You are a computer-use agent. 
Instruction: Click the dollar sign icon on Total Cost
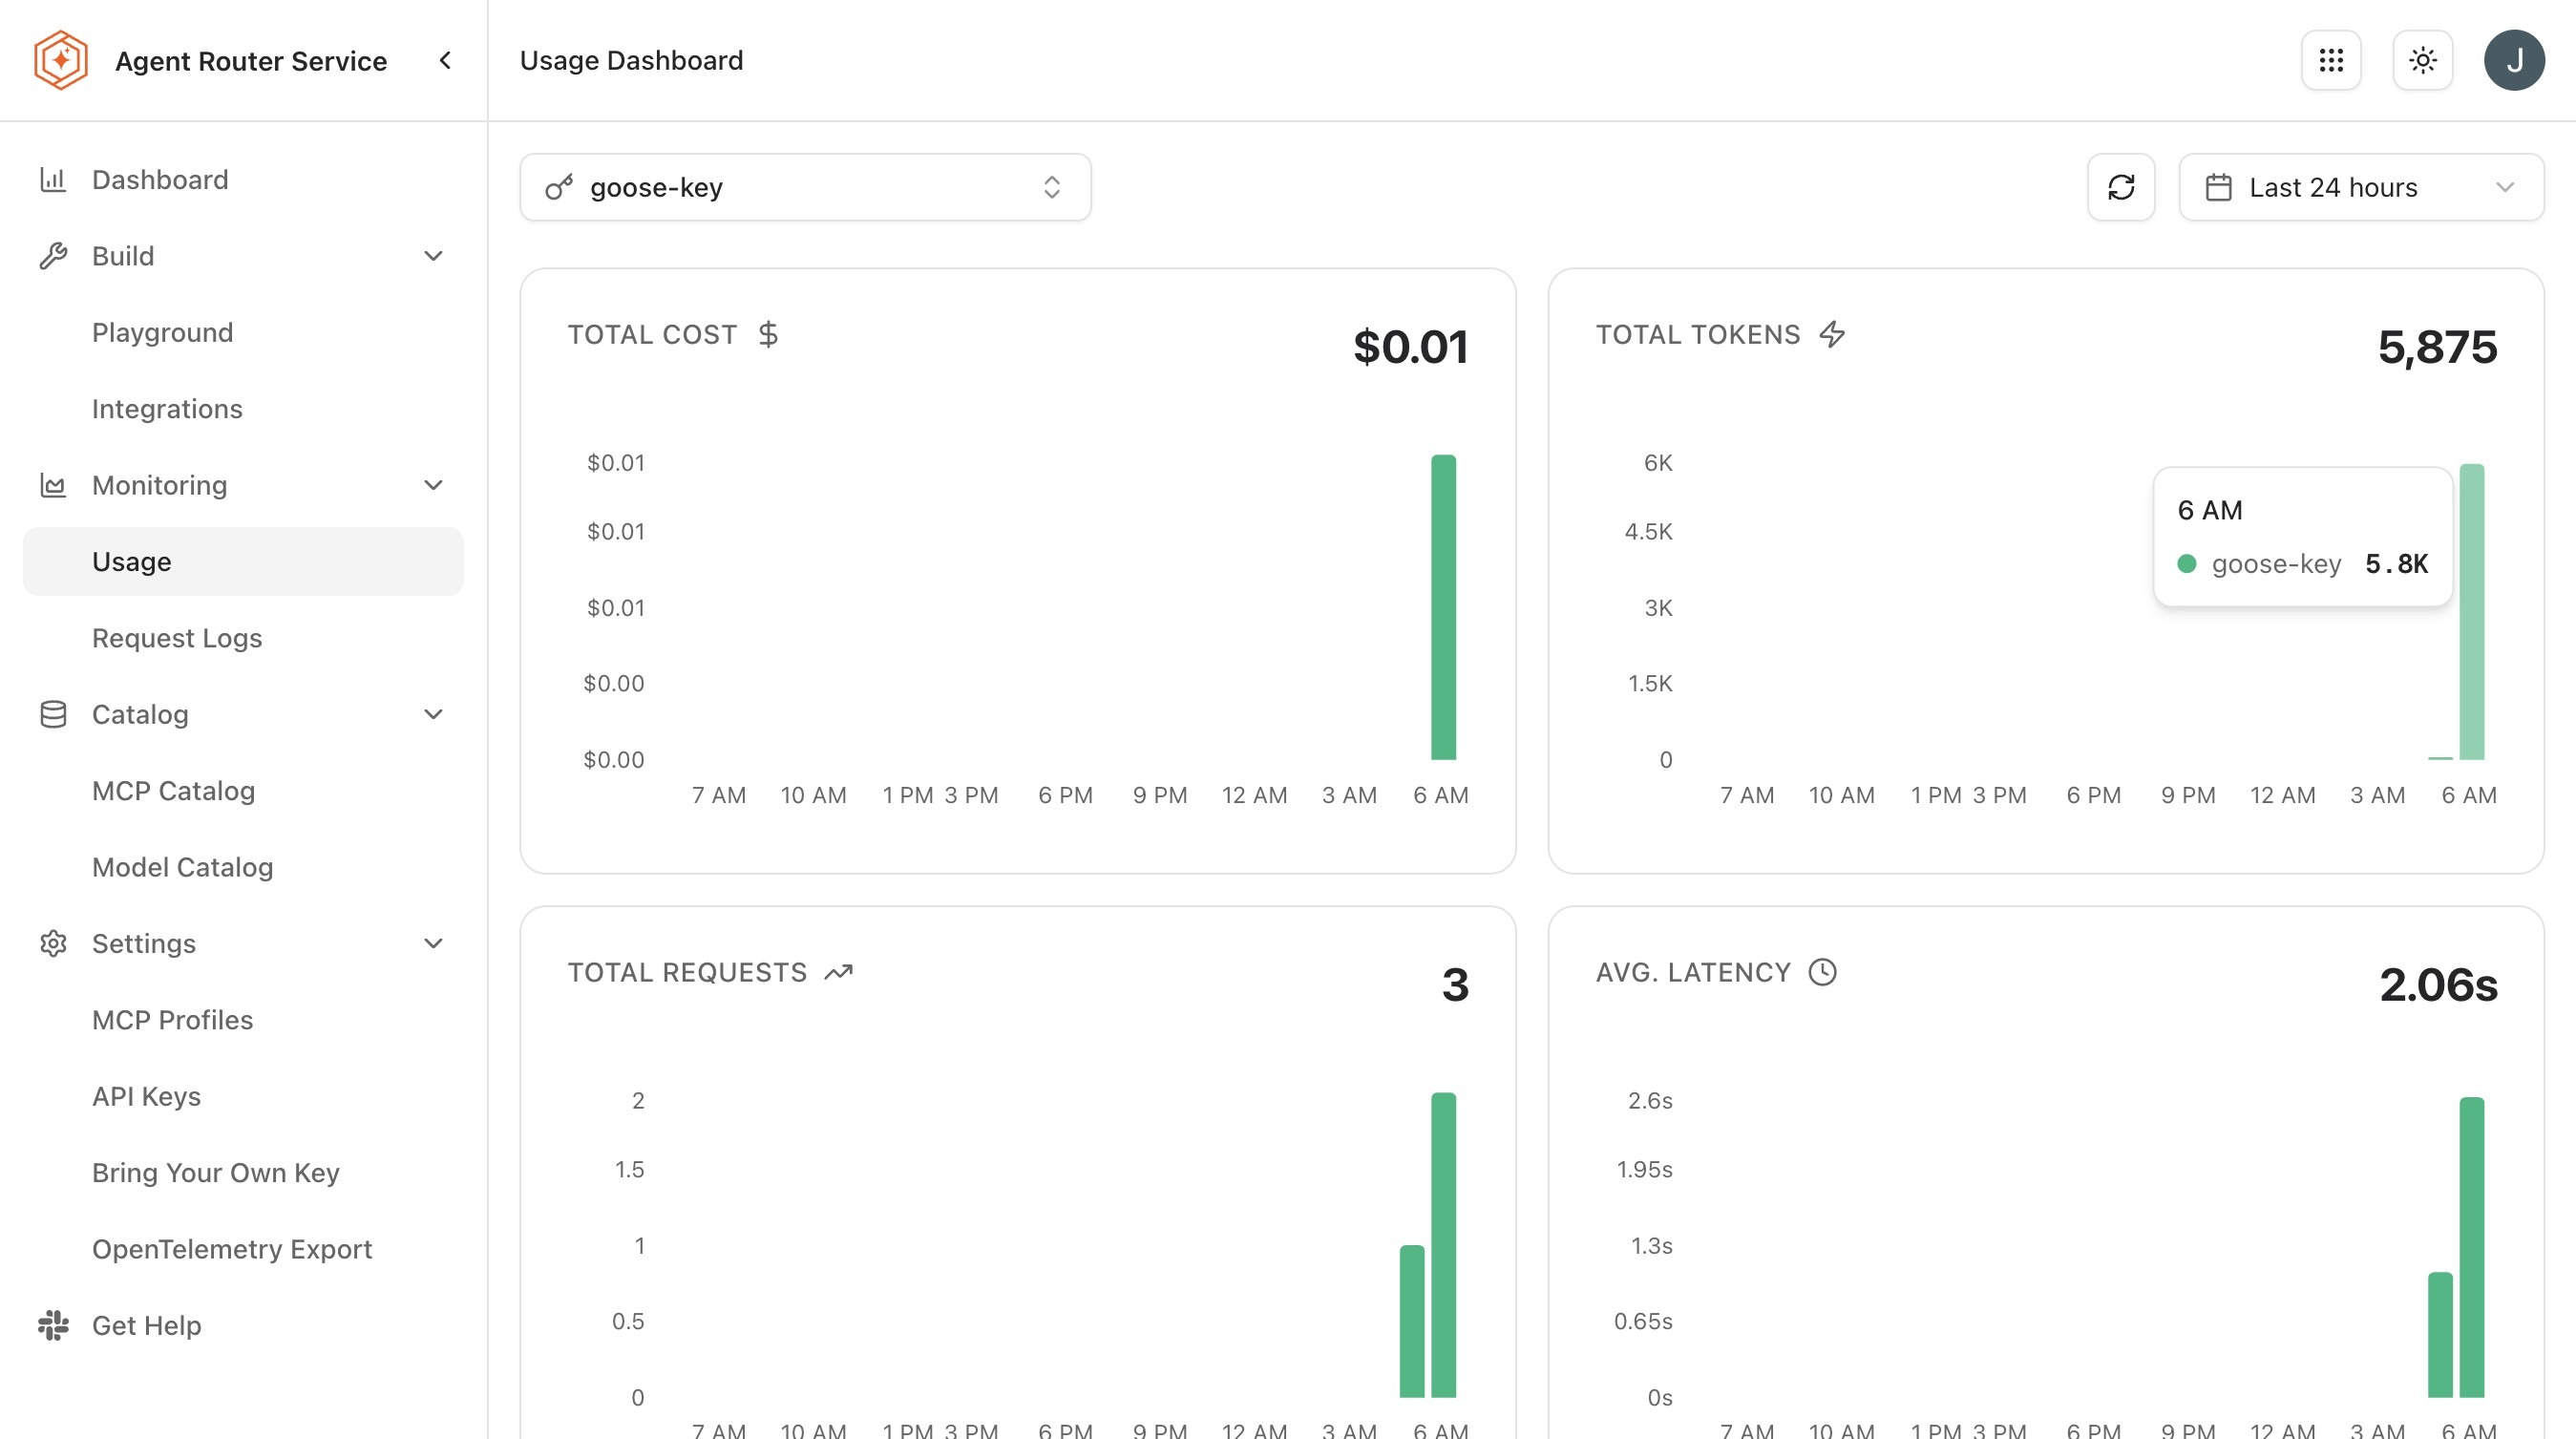click(768, 334)
